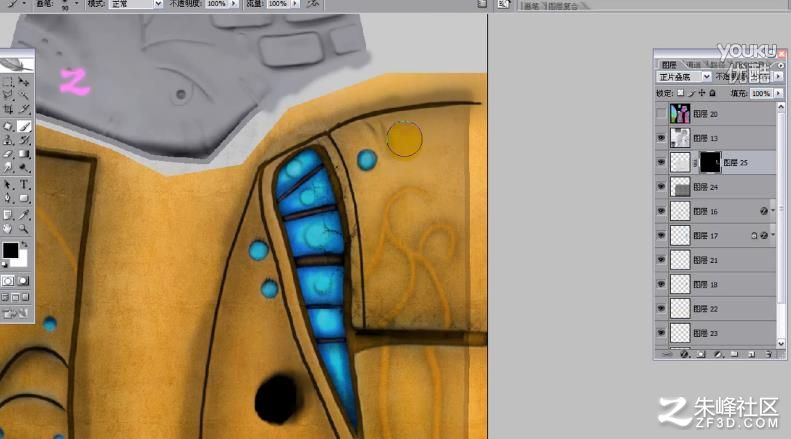Hide layer 22 with eye icon
Image resolution: width=791 pixels, height=439 pixels.
(x=661, y=308)
